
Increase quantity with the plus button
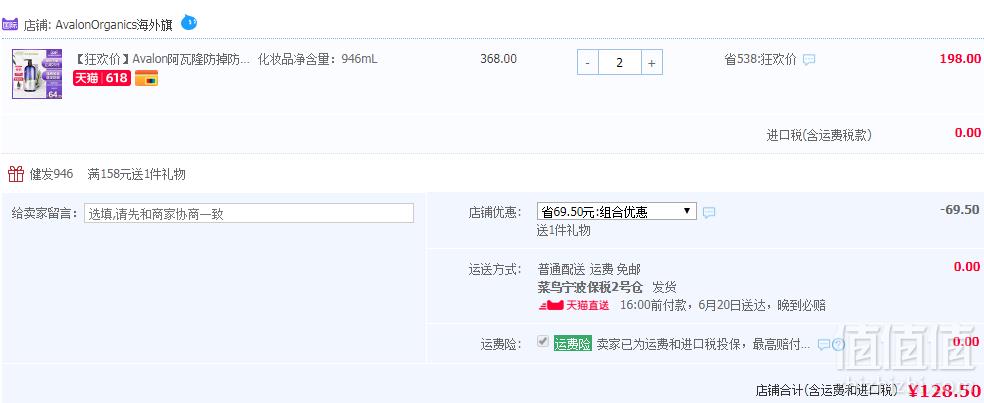651,63
